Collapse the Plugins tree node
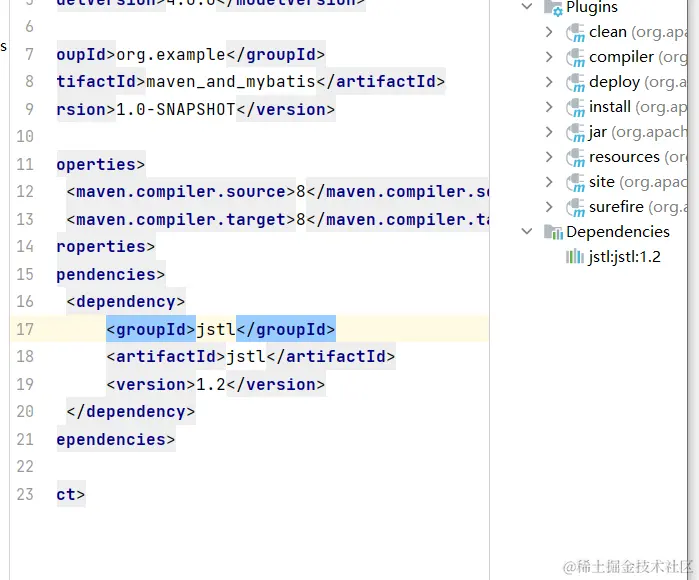The image size is (699, 580). [527, 7]
